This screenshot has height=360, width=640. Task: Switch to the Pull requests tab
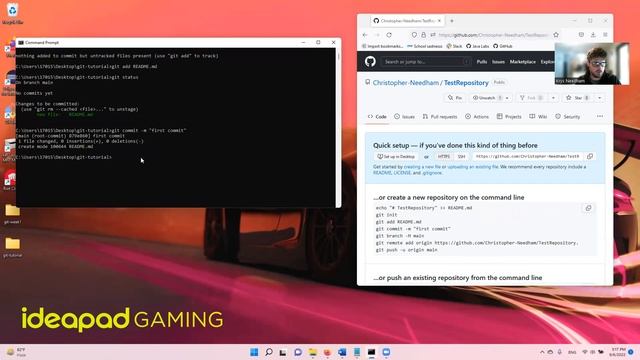(440, 117)
